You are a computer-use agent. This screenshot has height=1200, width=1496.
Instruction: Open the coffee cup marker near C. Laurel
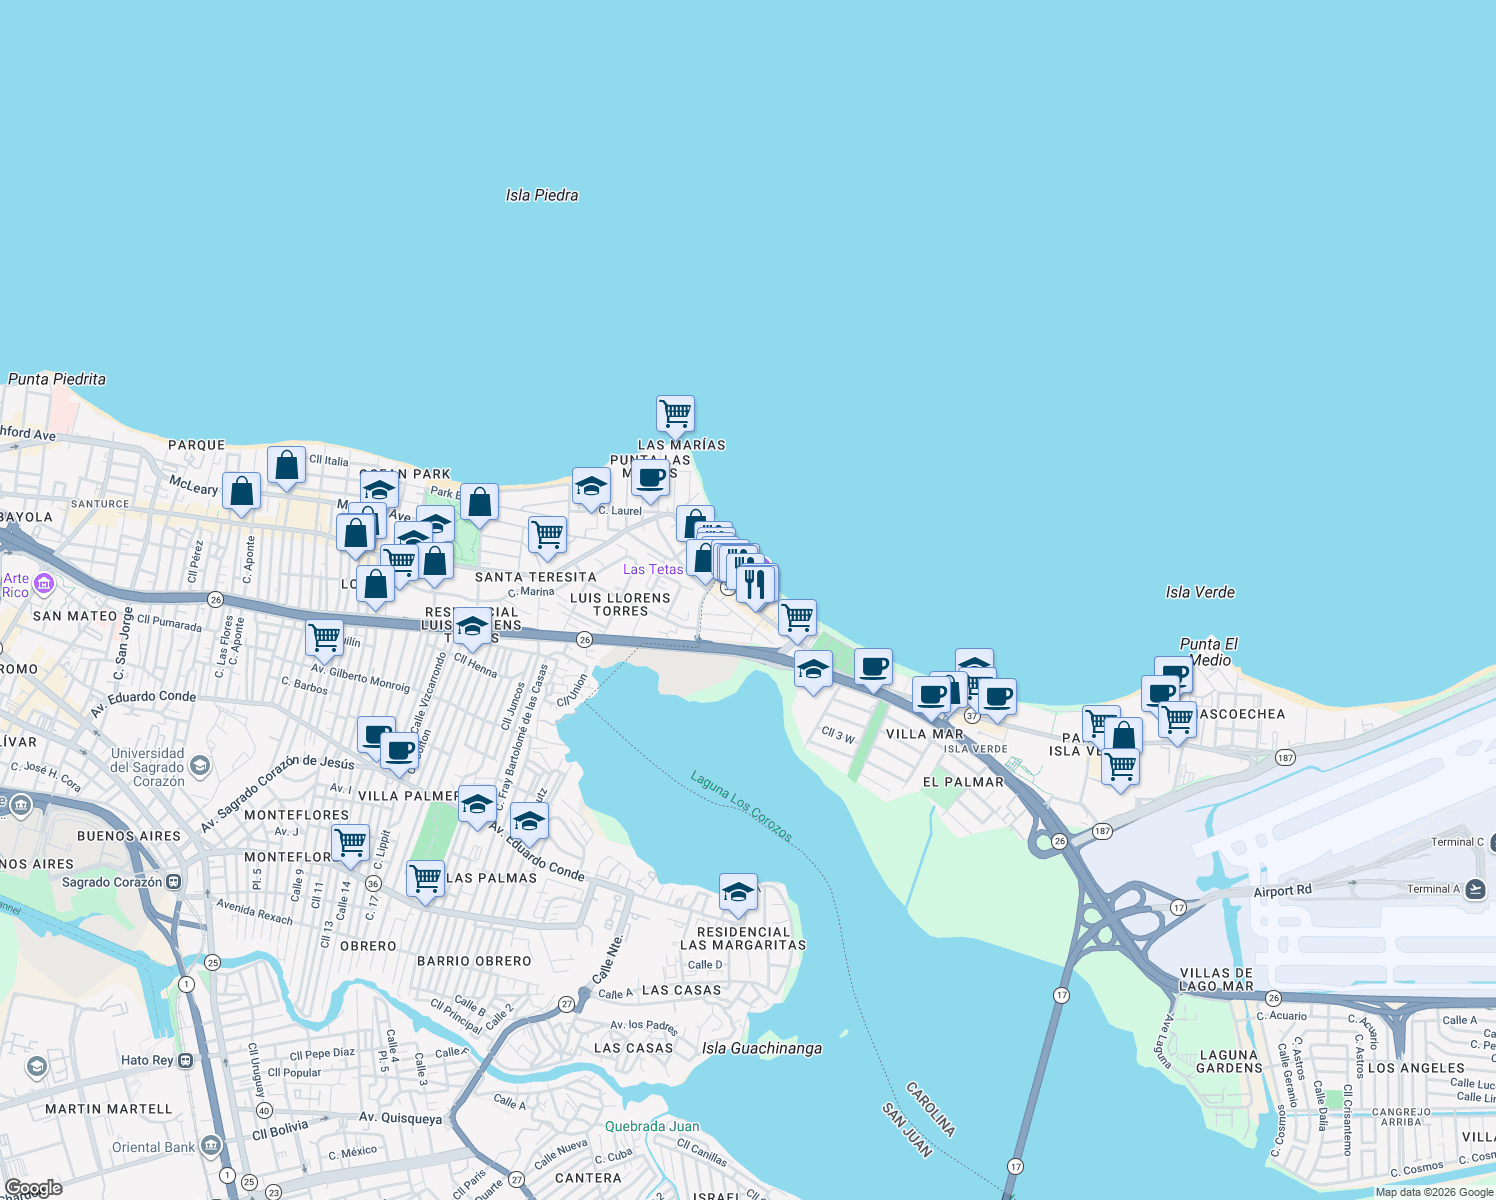coord(650,480)
